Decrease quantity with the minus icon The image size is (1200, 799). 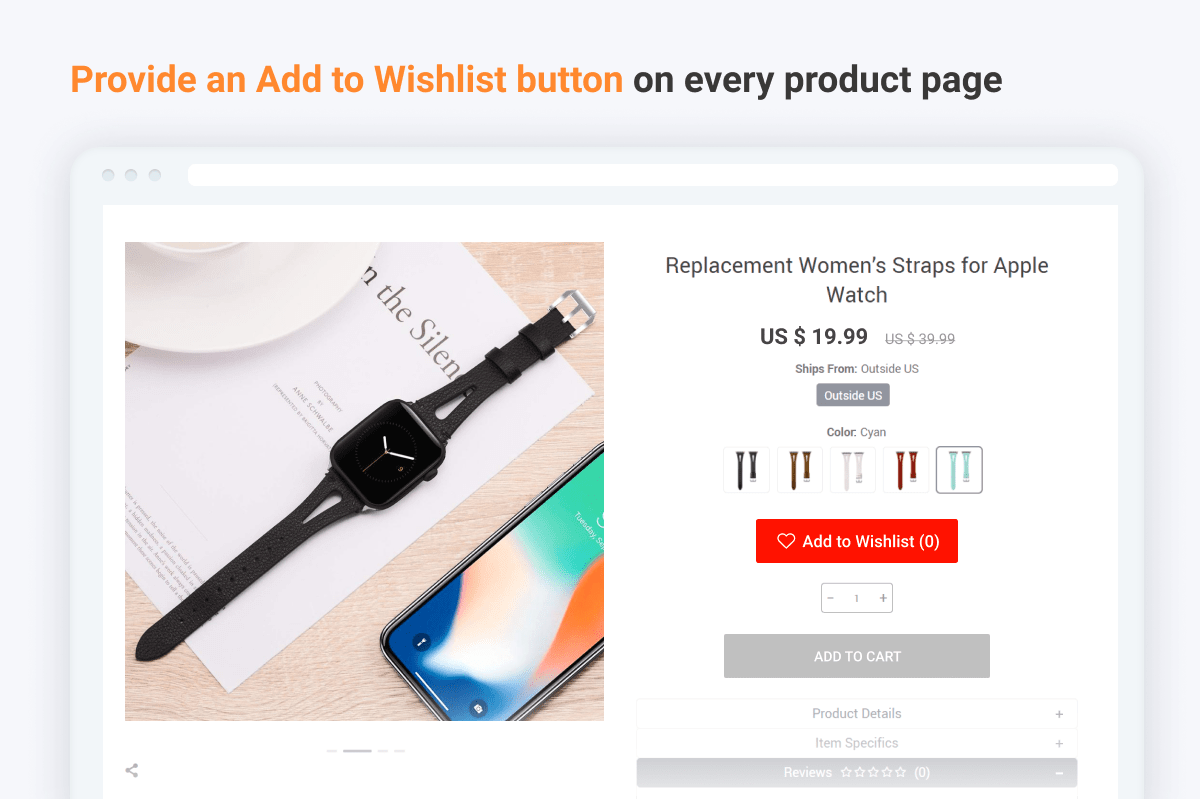(x=830, y=598)
